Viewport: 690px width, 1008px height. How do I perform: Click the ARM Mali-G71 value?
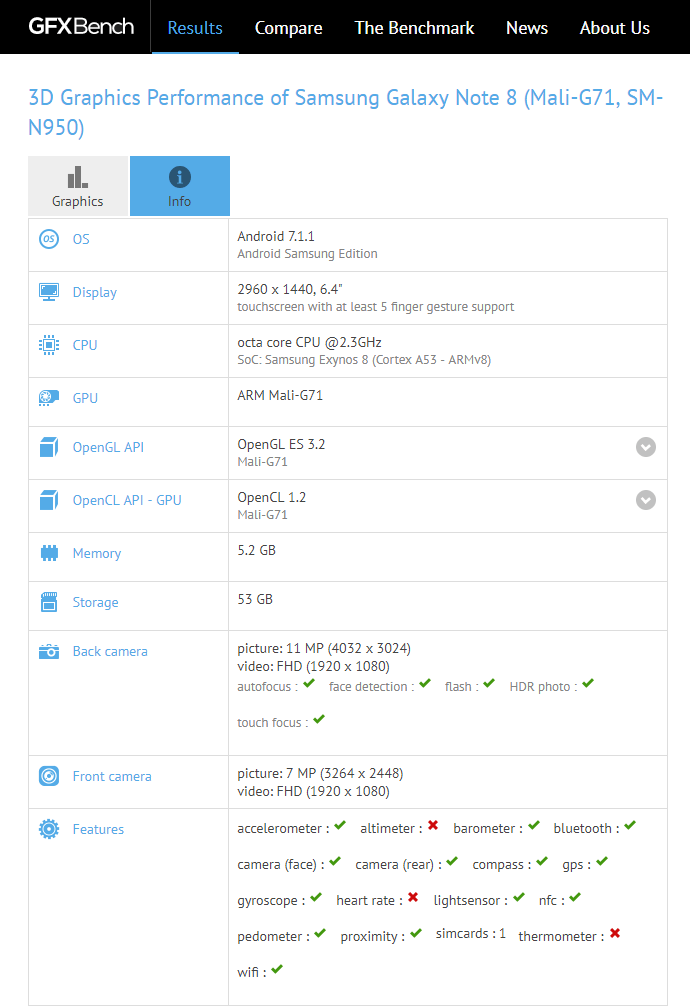tap(280, 395)
